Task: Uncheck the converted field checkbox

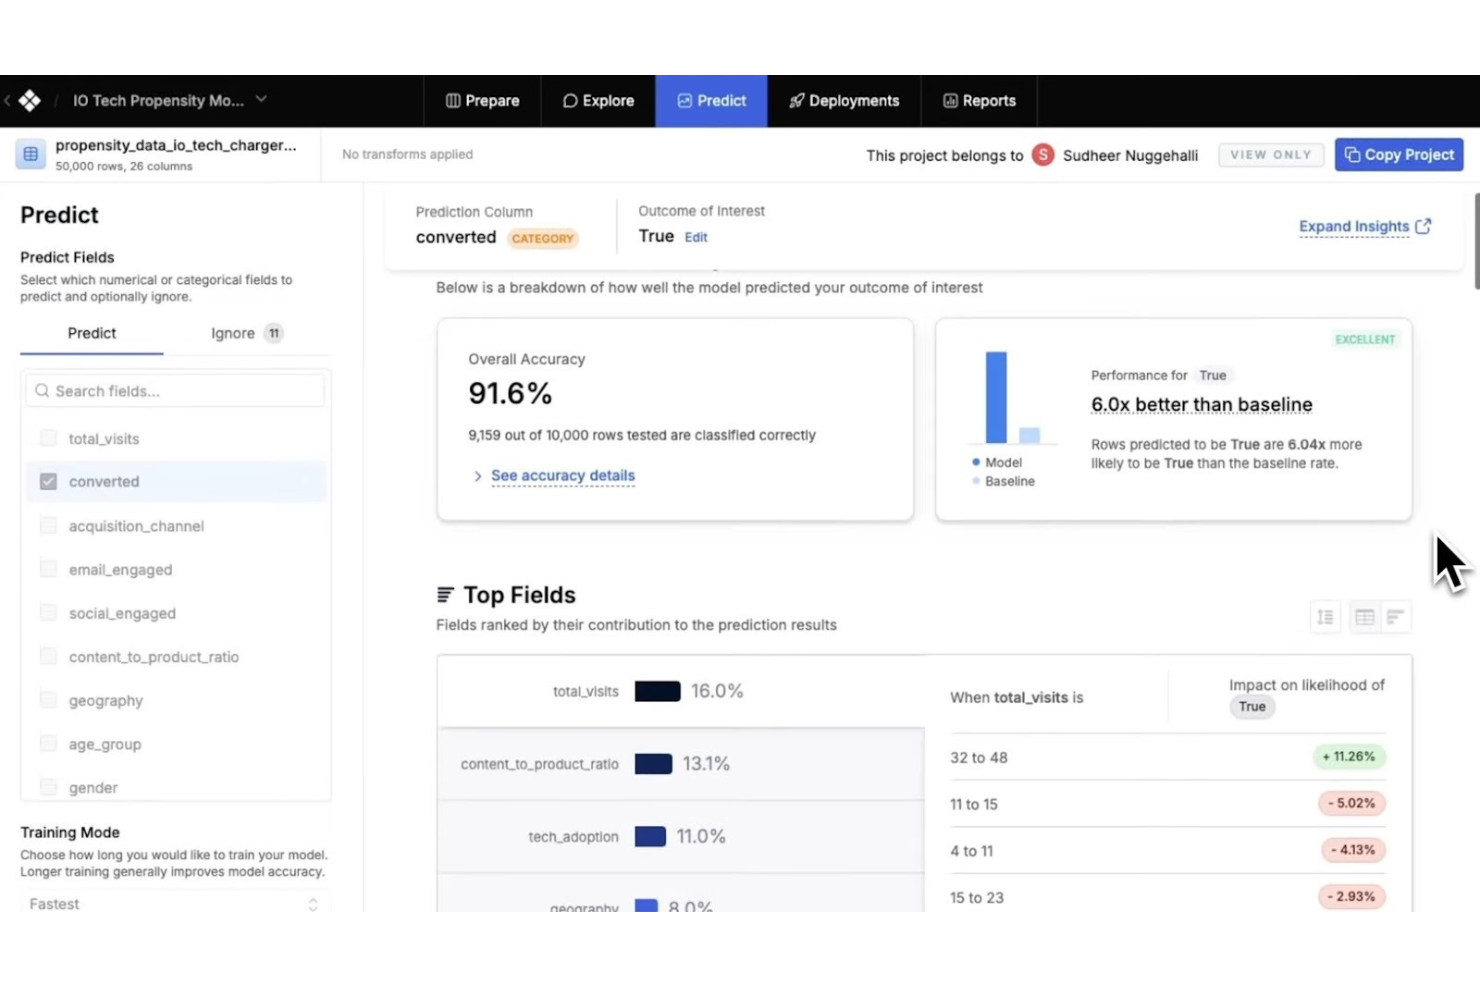Action: click(48, 481)
